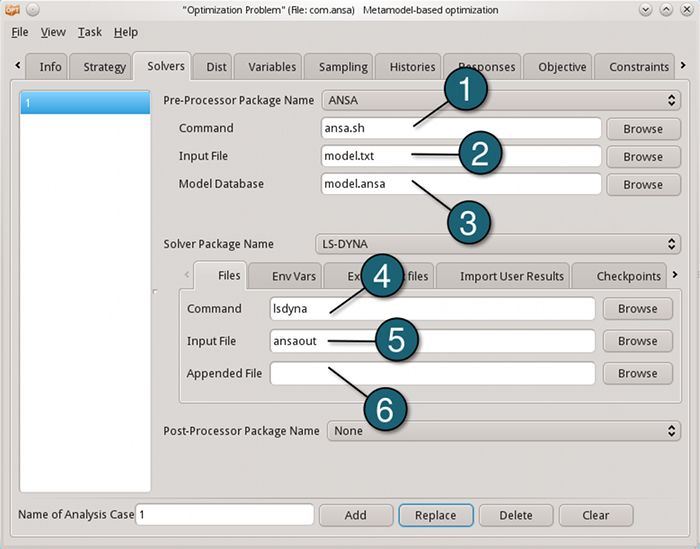The width and height of the screenshot is (700, 549).
Task: Browse for ansaout input file
Action: point(638,341)
